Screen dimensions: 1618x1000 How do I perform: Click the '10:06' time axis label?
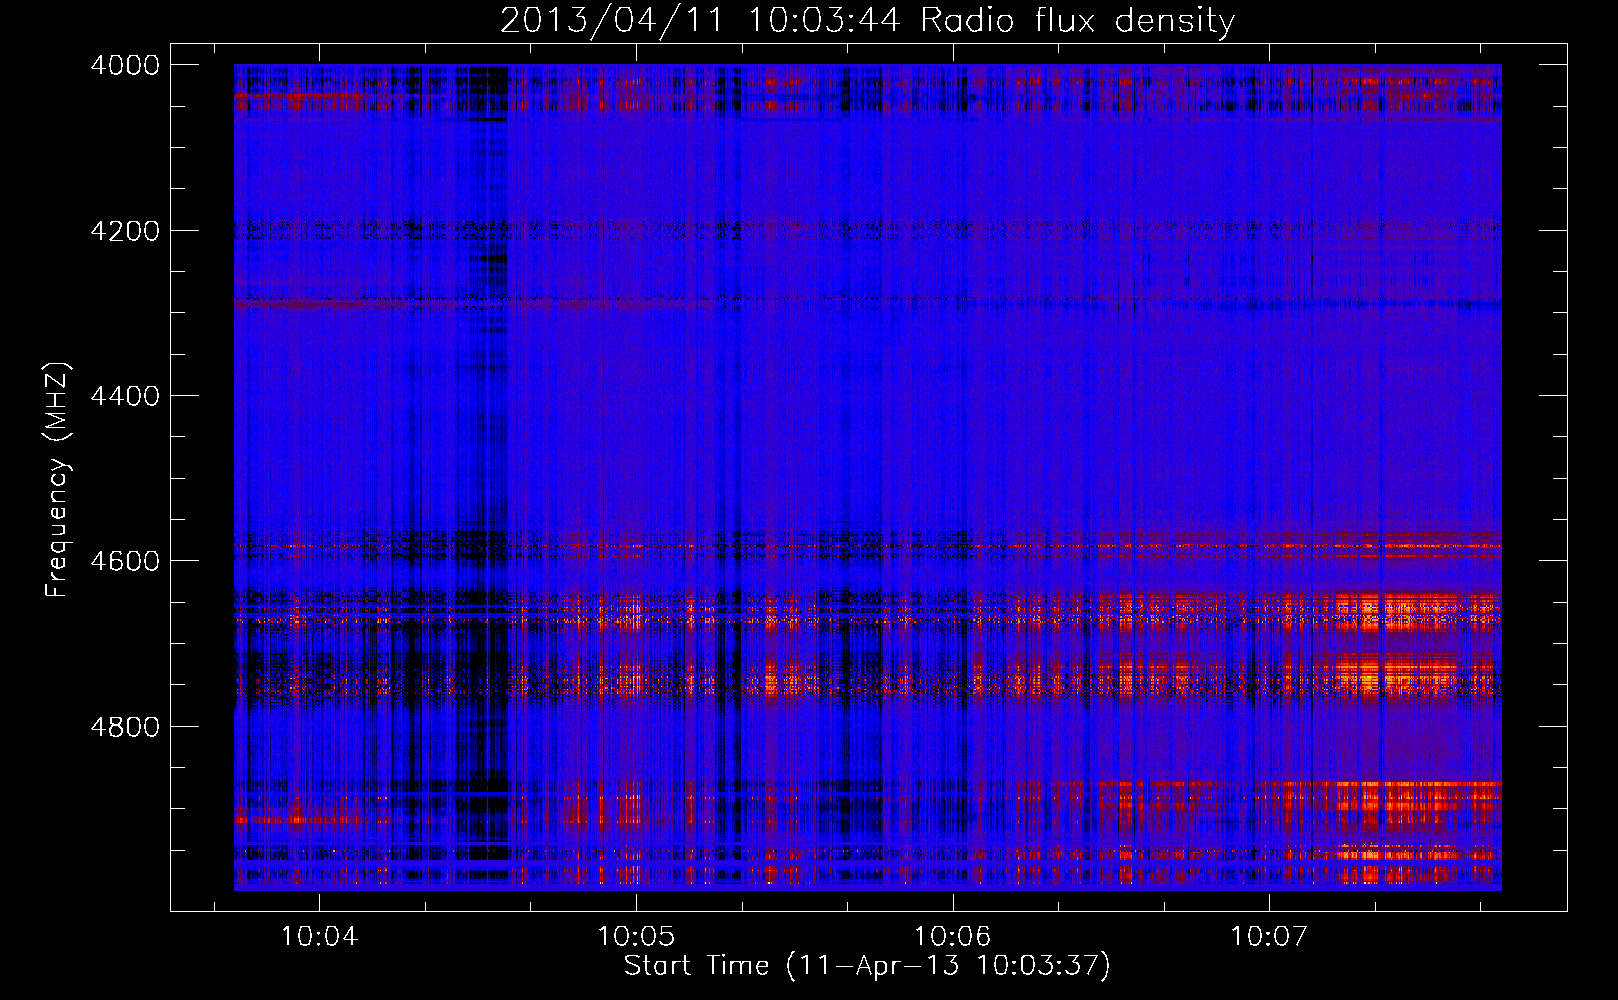click(x=952, y=937)
